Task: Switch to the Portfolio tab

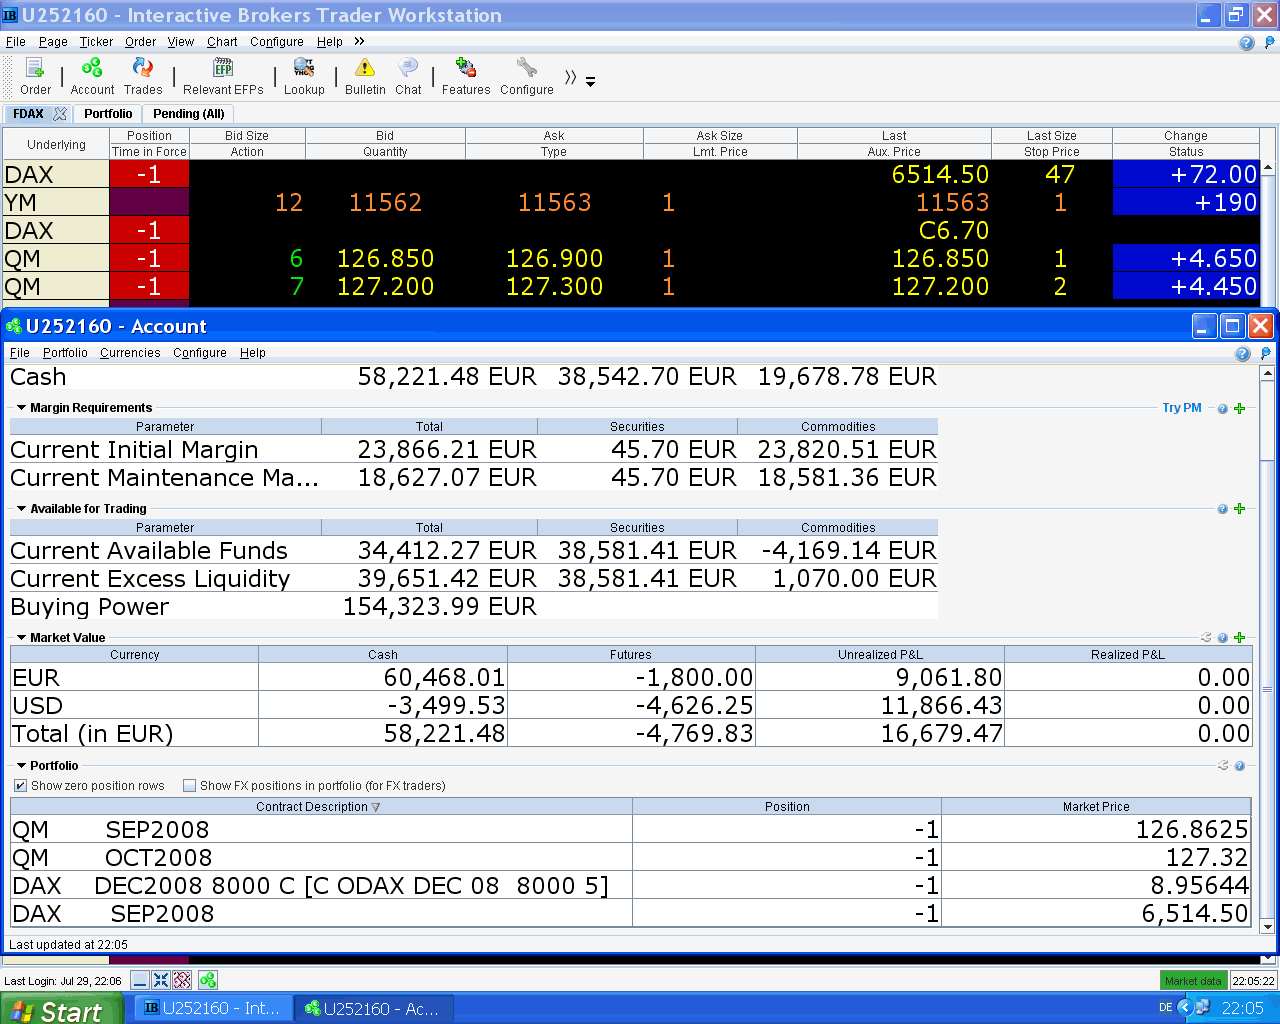Action: click(x=108, y=114)
